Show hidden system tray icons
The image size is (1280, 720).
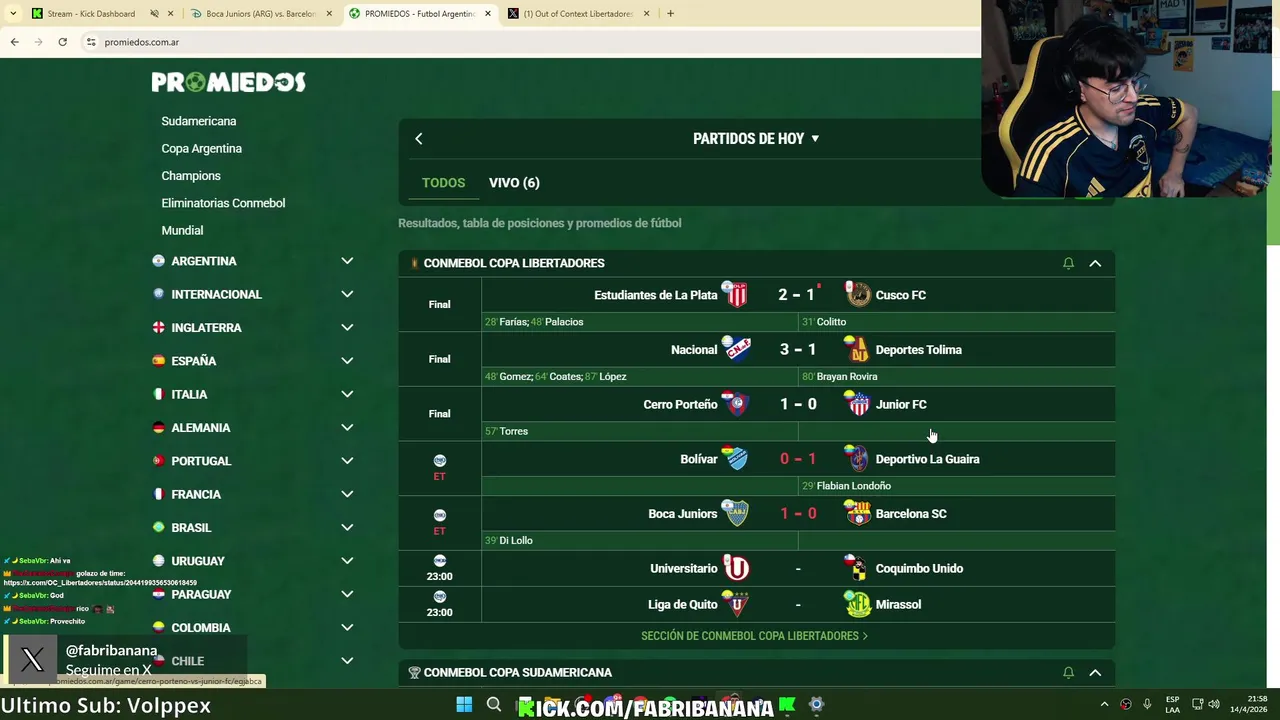coord(1104,705)
